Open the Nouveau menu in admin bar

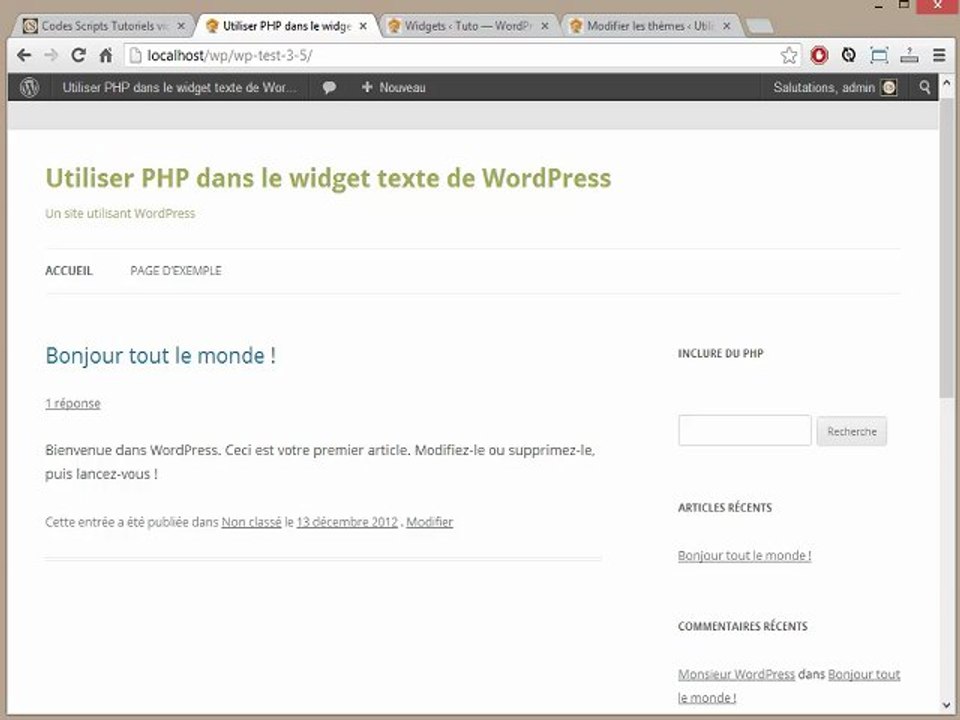click(394, 88)
